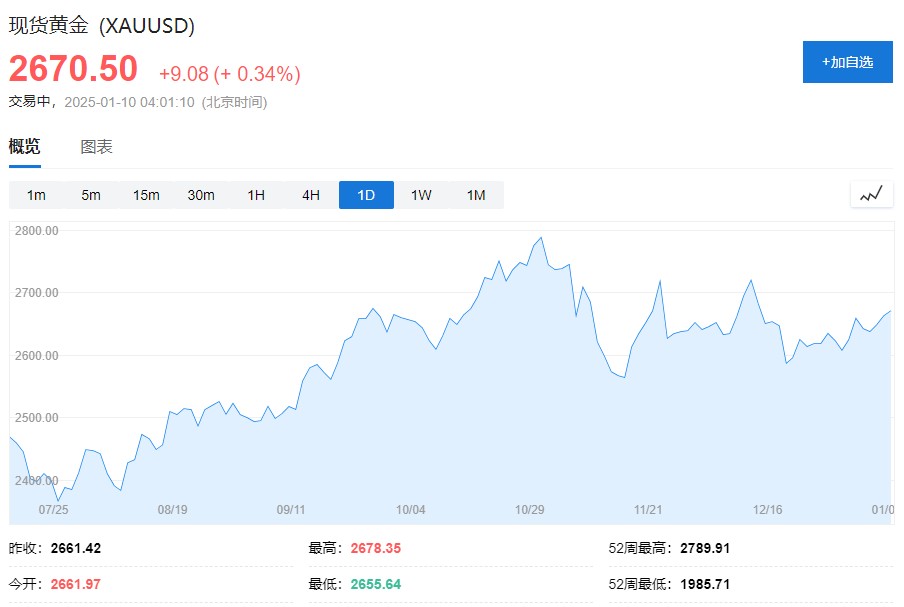Viewport: 904px width, 607px height.
Task: Select the 30m interval button
Action: coord(201,195)
